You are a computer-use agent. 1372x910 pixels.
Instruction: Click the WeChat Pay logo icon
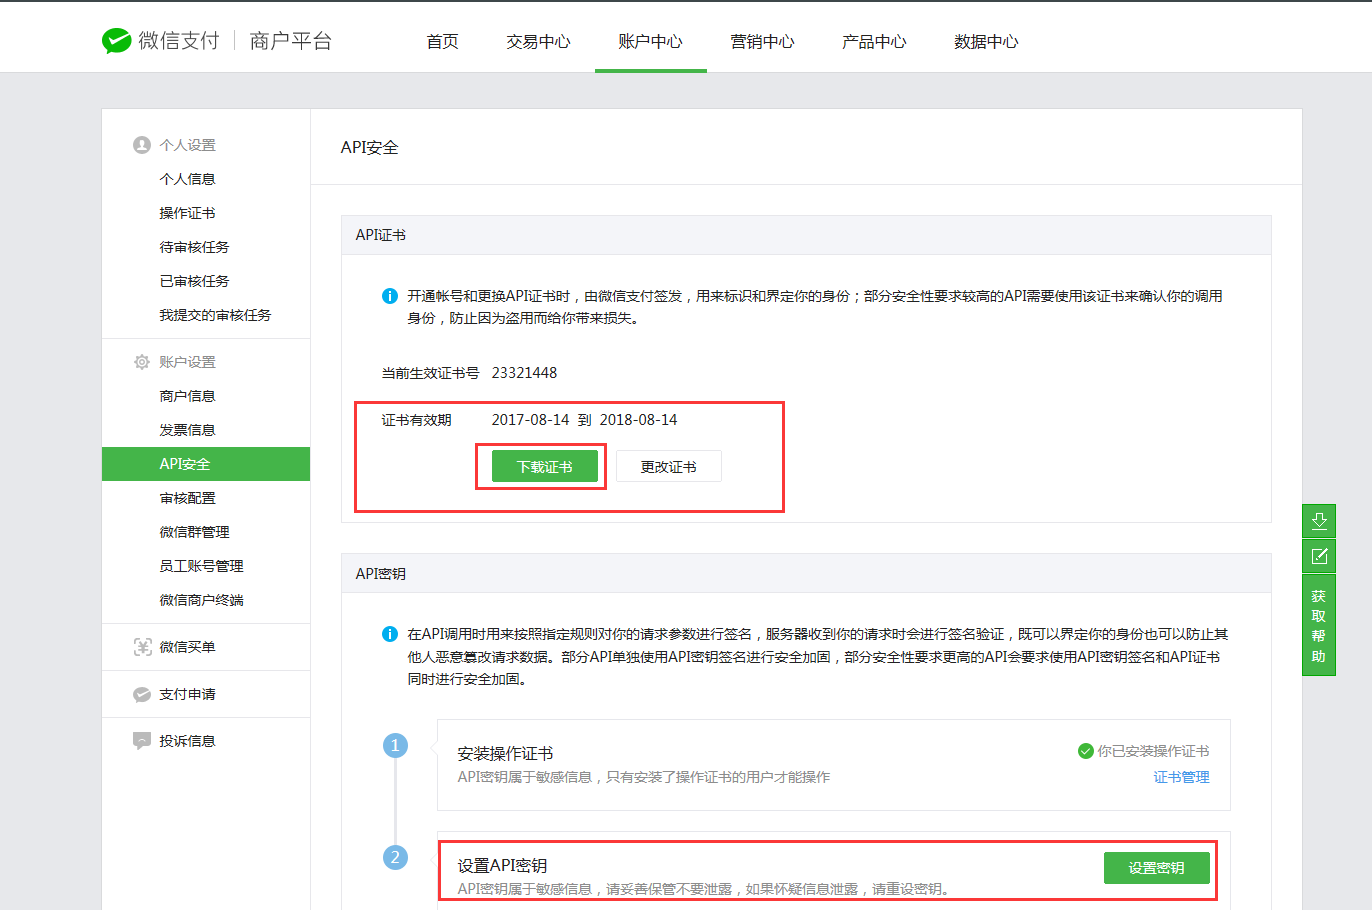tap(116, 41)
